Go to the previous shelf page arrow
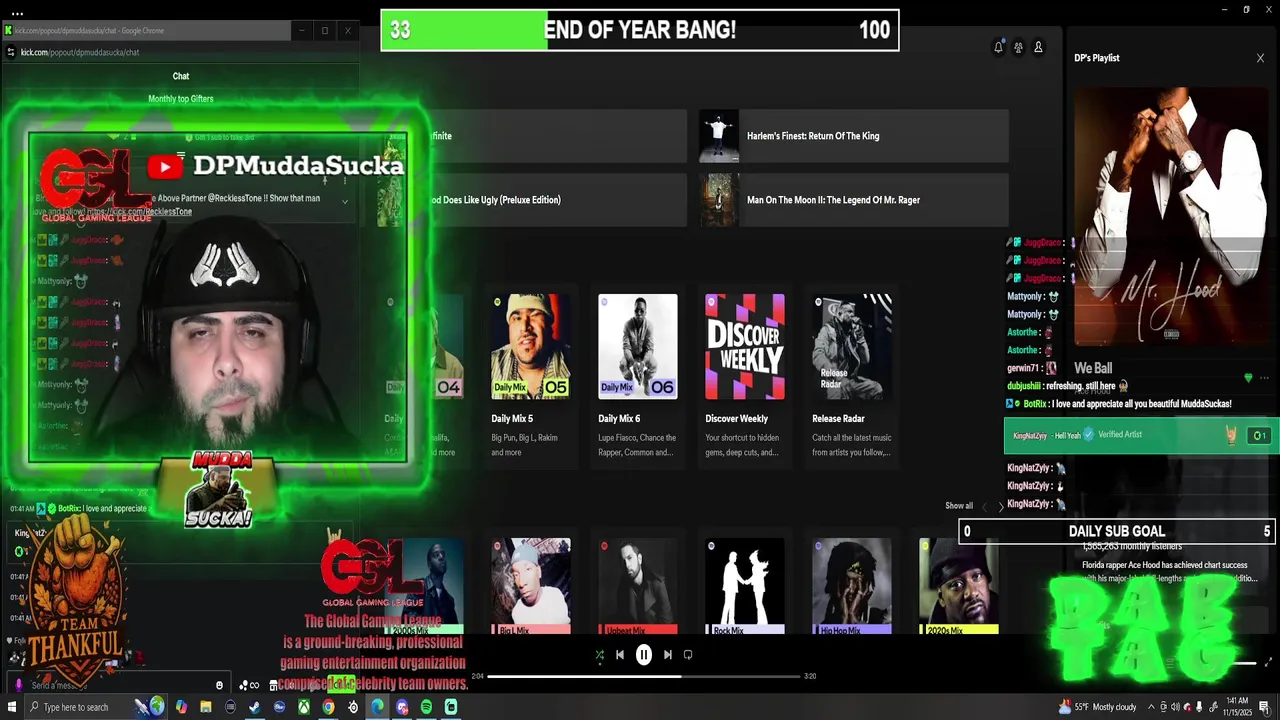The width and height of the screenshot is (1280, 720). (984, 507)
